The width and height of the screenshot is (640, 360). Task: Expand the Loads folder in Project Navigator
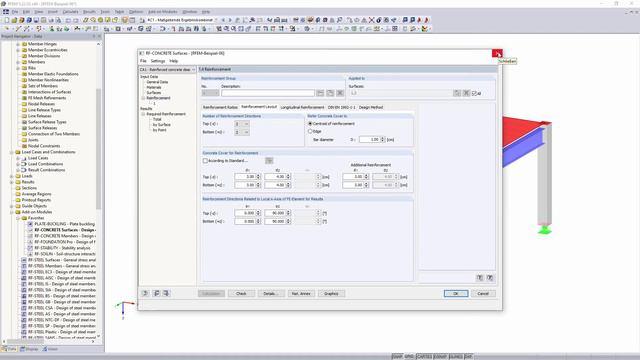click(12, 176)
